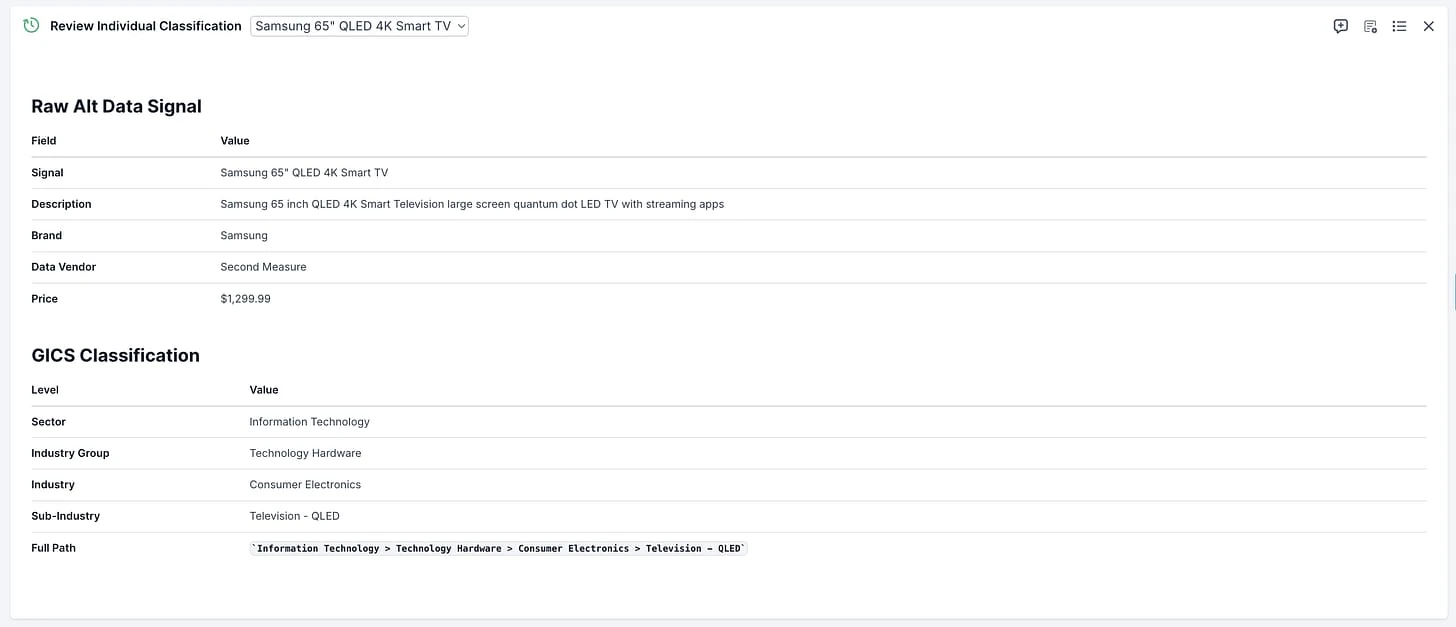Select the Industry value Consumer Electronics
The width and height of the screenshot is (1456, 627).
(305, 484)
